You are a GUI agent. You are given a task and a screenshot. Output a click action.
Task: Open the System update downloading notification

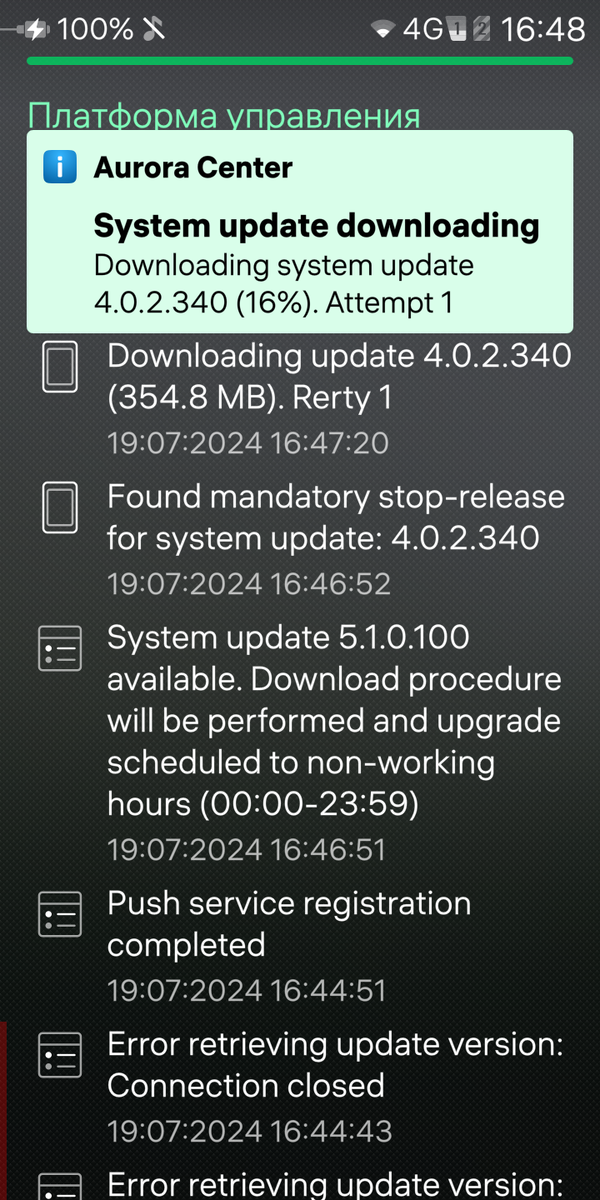(x=300, y=231)
